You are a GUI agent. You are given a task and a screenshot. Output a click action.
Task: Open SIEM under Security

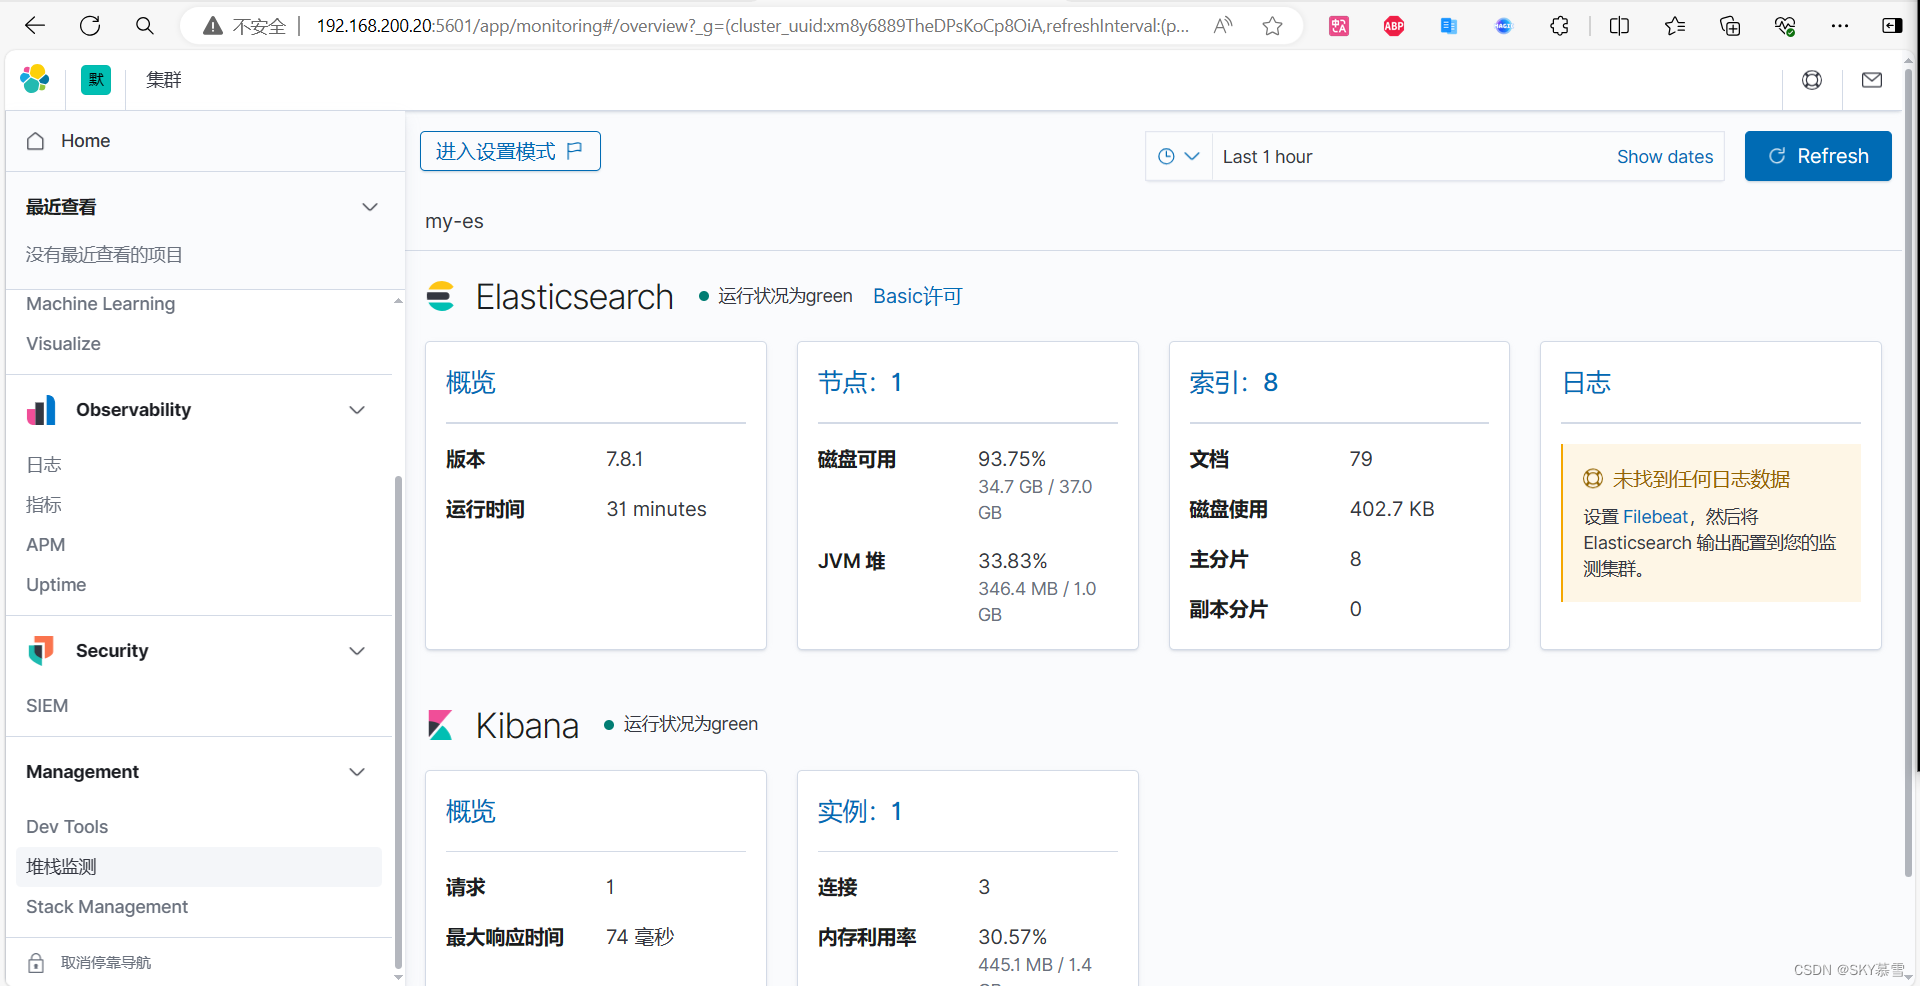point(47,706)
